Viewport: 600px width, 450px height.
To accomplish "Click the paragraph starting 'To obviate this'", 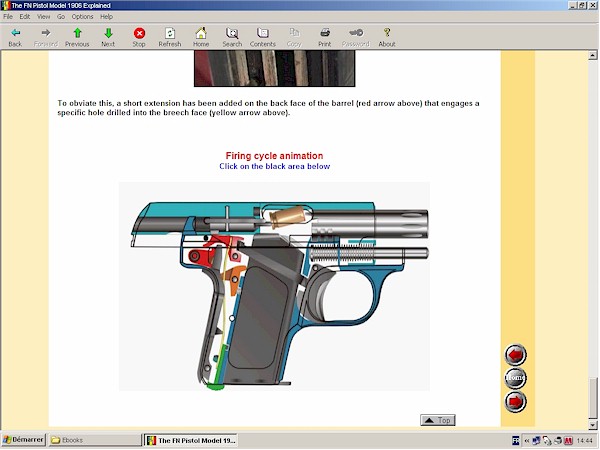I will [x=268, y=108].
